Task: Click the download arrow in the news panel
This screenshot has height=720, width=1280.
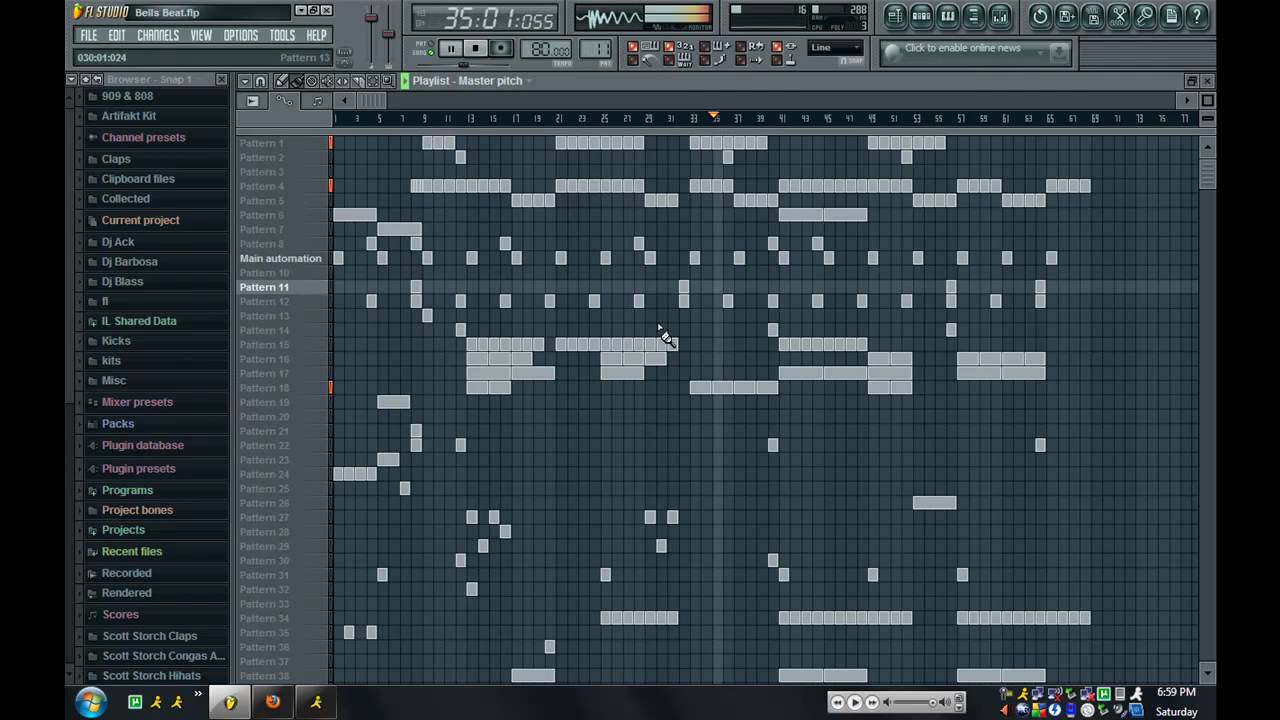Action: [1058, 52]
